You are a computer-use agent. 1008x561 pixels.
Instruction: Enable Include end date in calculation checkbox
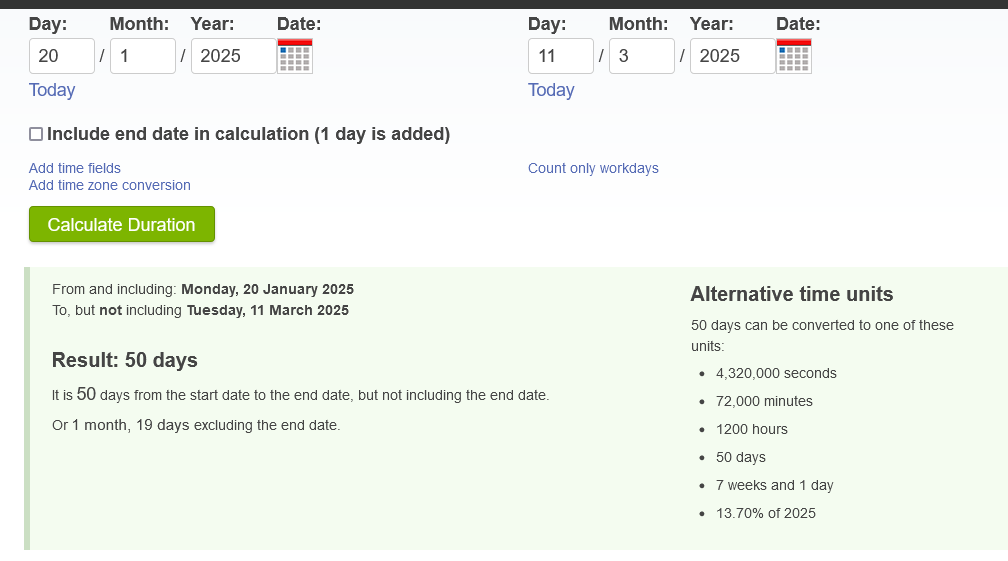[36, 134]
